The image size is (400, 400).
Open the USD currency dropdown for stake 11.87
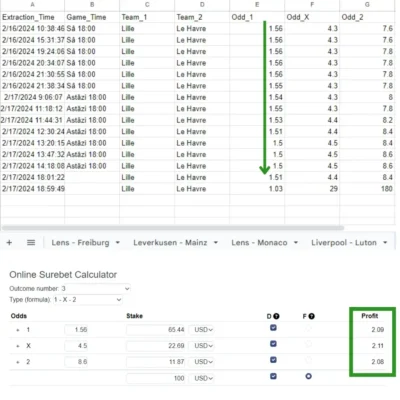coord(202,362)
